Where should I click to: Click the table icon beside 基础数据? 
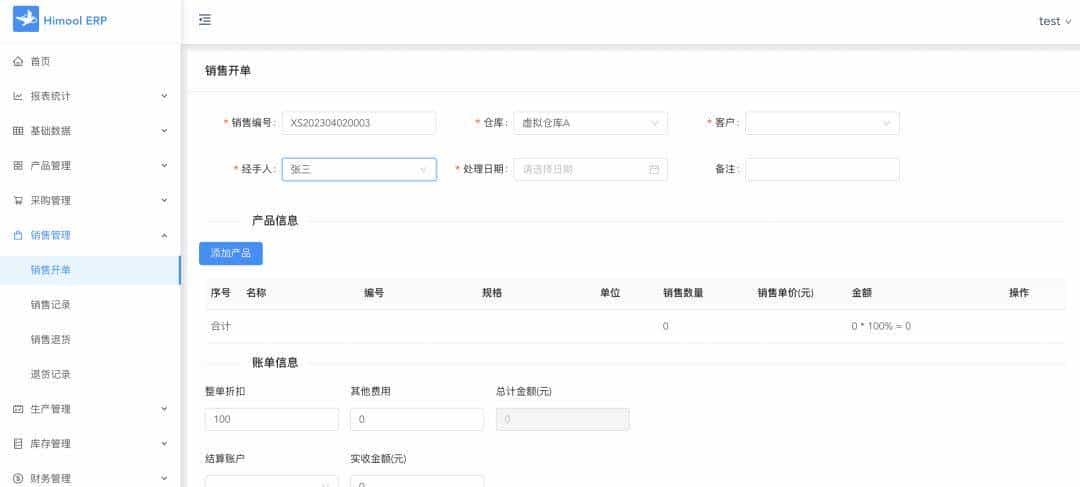(18, 131)
